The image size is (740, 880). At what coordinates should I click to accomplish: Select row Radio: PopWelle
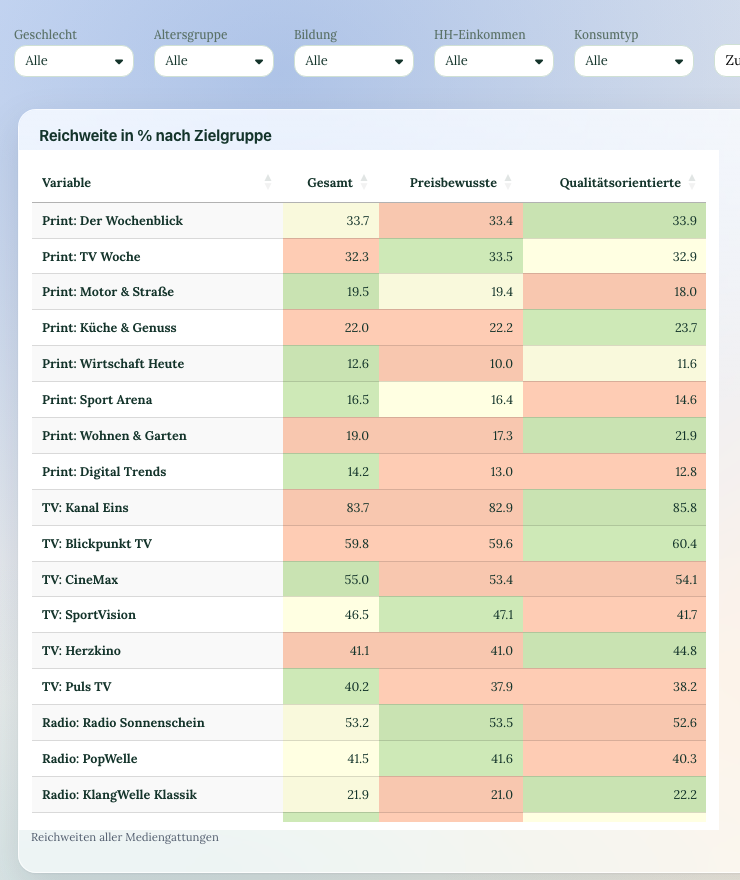point(369,758)
